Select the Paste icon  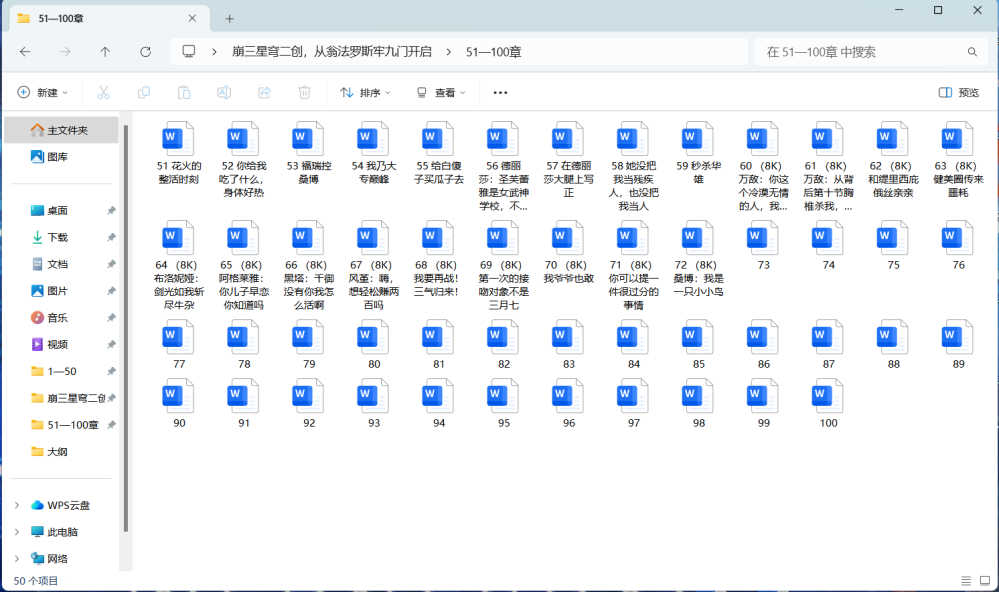point(184,92)
